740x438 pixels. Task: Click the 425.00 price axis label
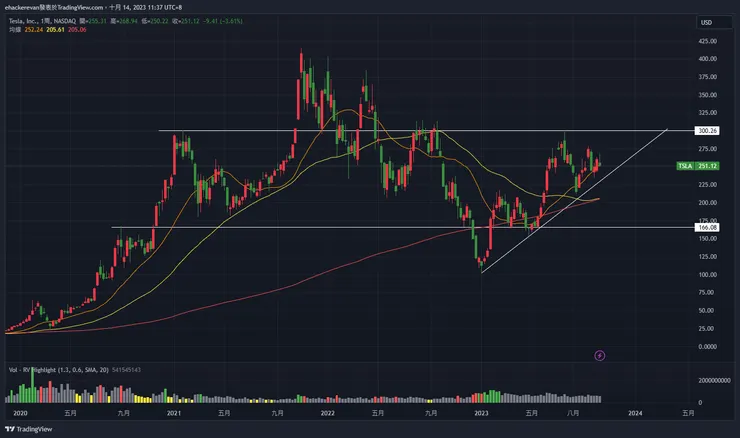coord(707,41)
